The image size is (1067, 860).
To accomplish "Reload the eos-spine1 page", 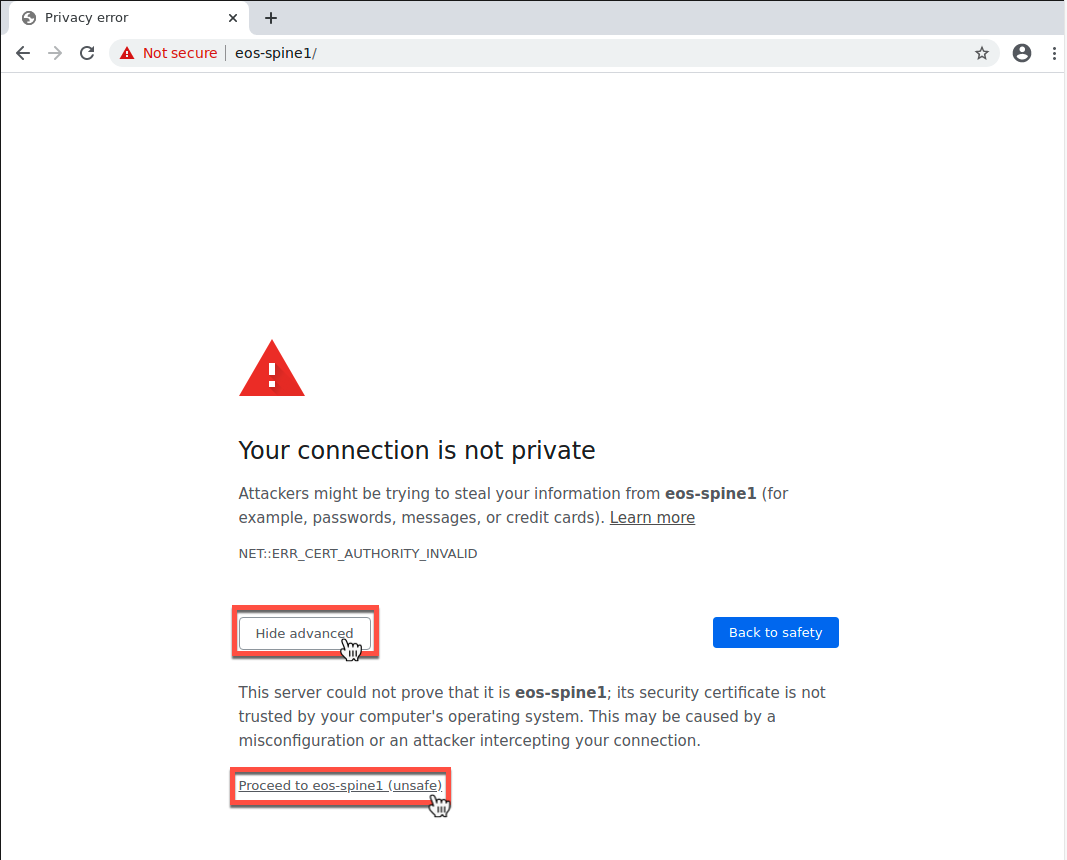I will tap(87, 53).
